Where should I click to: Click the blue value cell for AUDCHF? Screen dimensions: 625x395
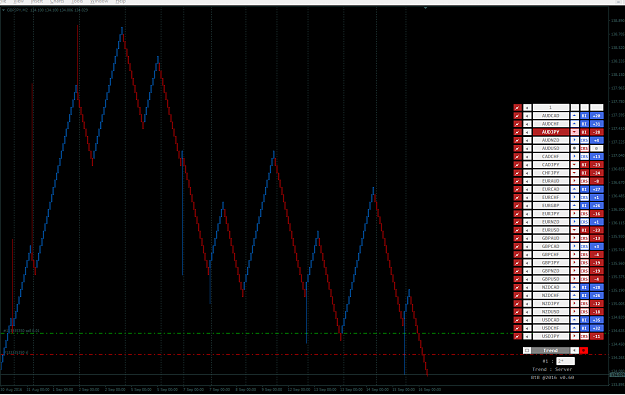click(x=597, y=124)
